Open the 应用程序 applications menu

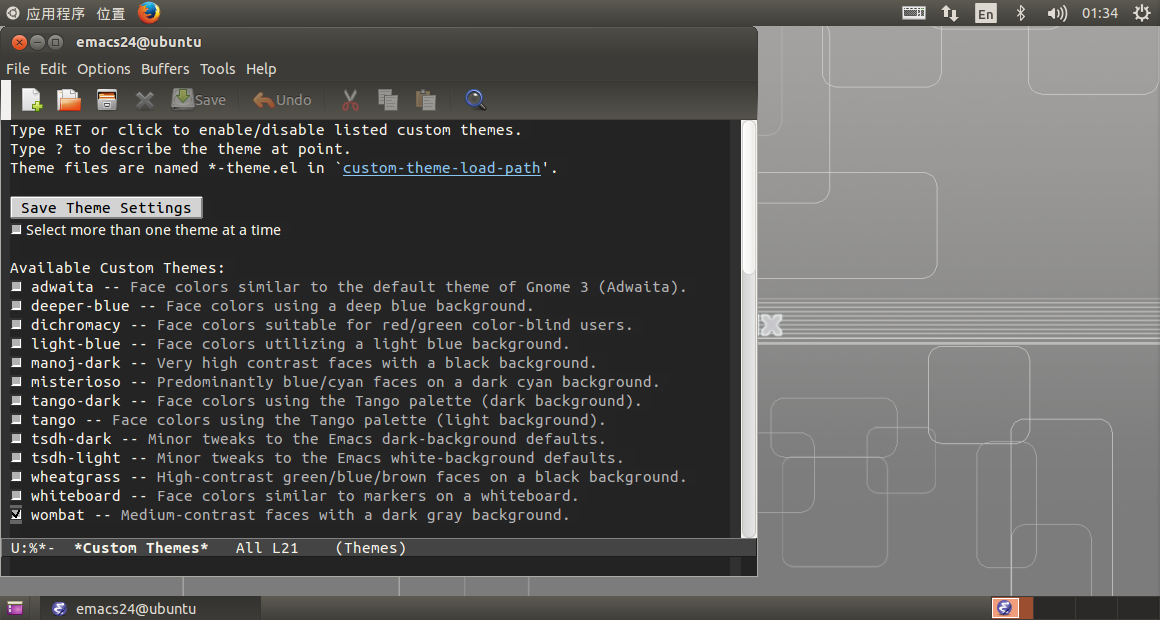click(55, 13)
